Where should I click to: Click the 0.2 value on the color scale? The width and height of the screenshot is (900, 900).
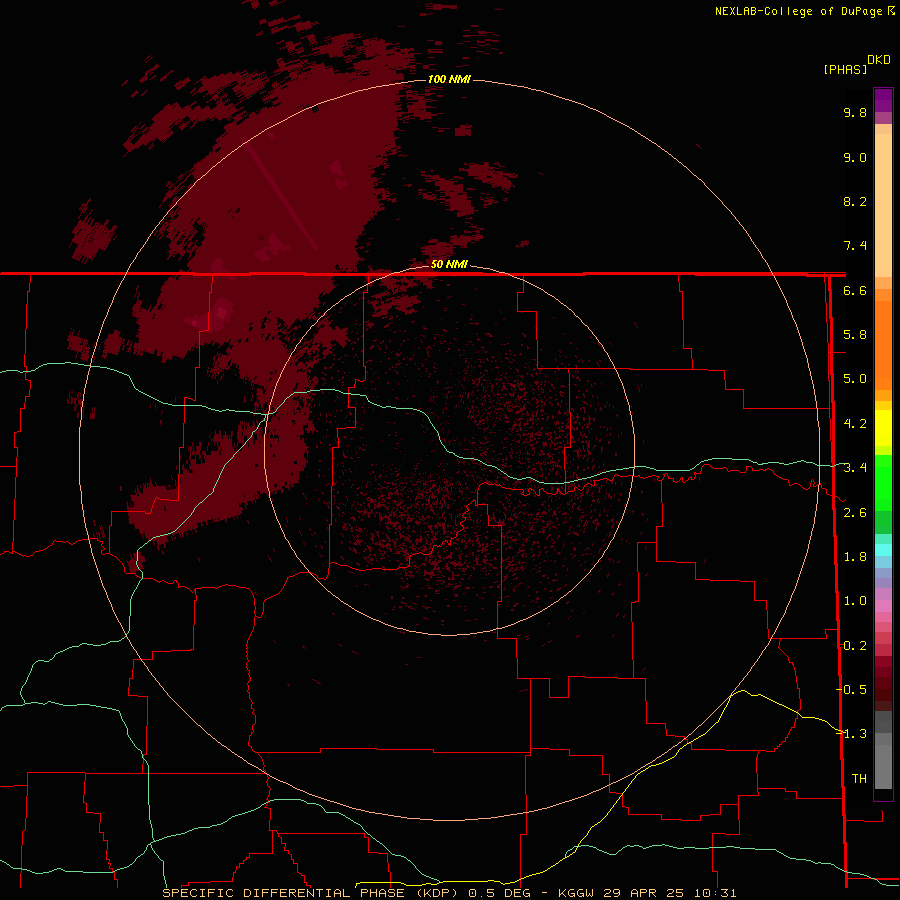tap(855, 646)
